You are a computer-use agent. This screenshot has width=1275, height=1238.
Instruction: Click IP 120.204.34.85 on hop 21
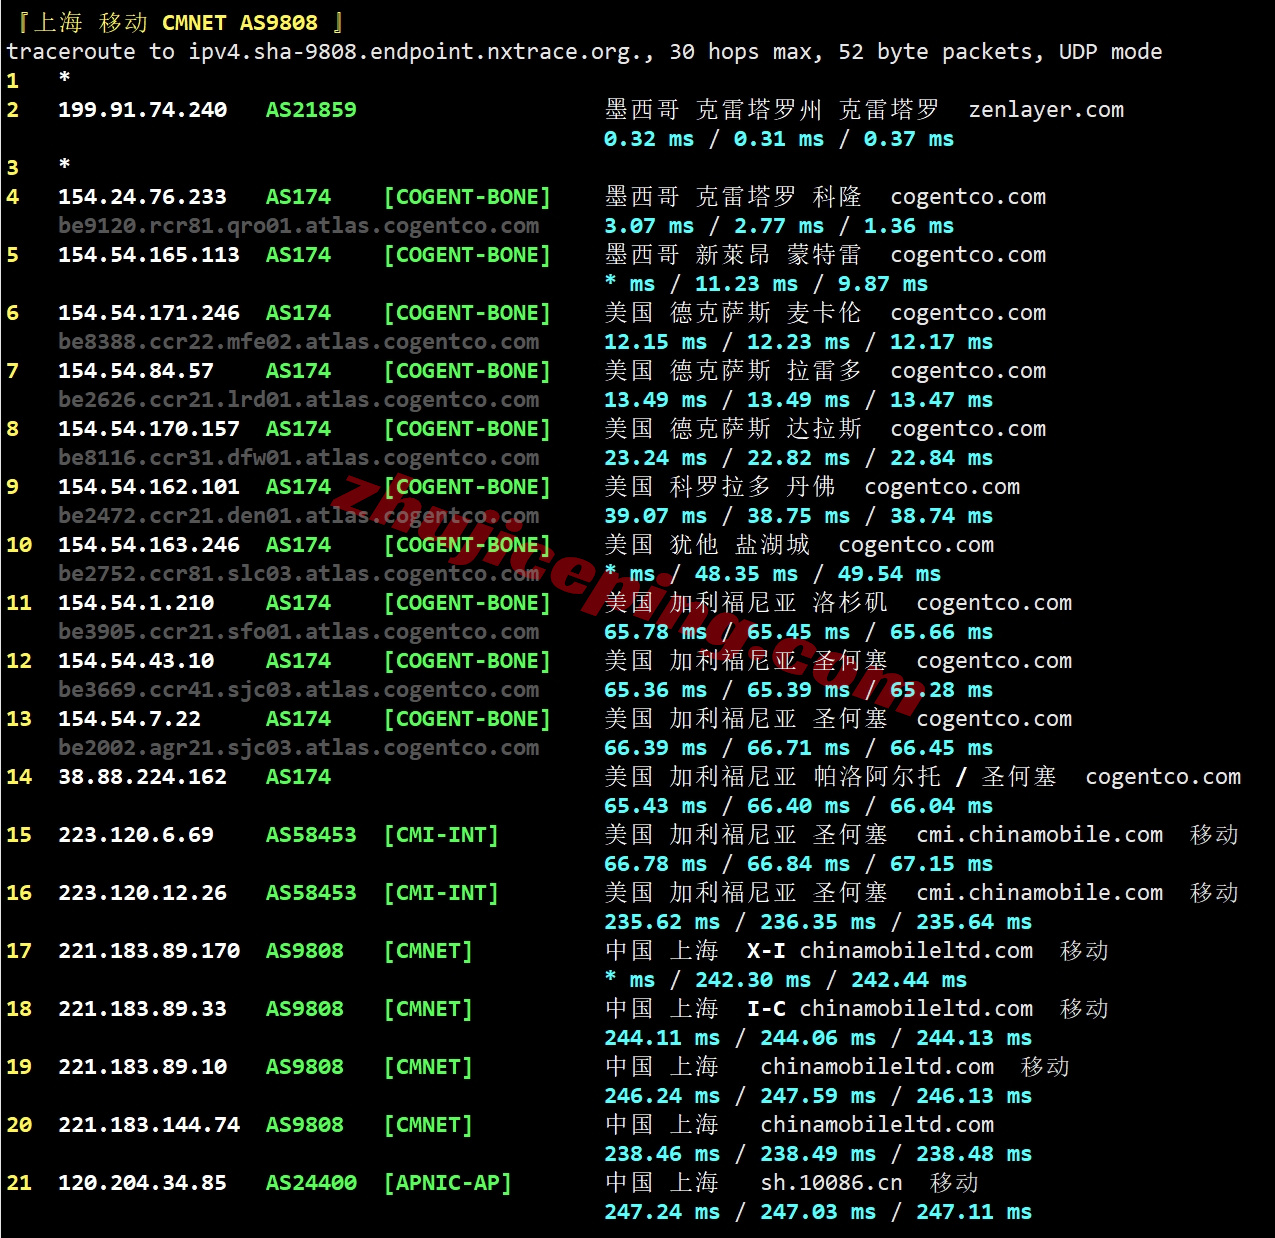(x=142, y=1183)
